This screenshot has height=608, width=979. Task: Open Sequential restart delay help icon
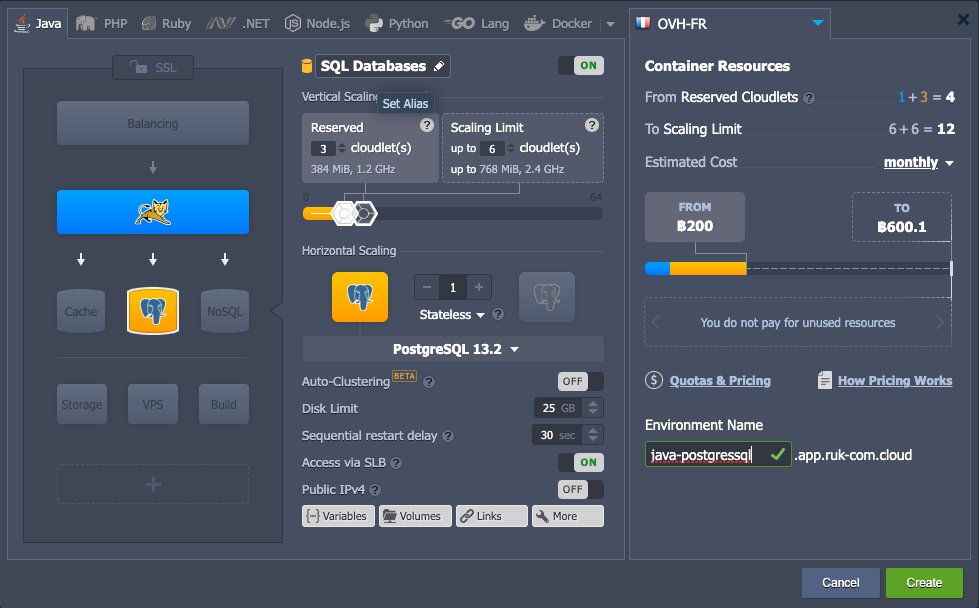coord(448,436)
